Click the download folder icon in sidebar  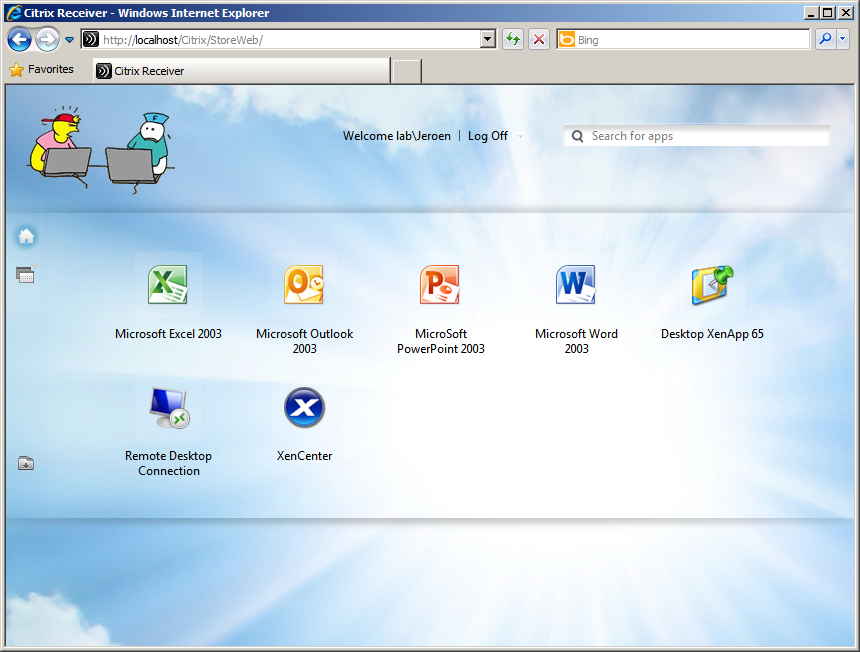coord(26,463)
